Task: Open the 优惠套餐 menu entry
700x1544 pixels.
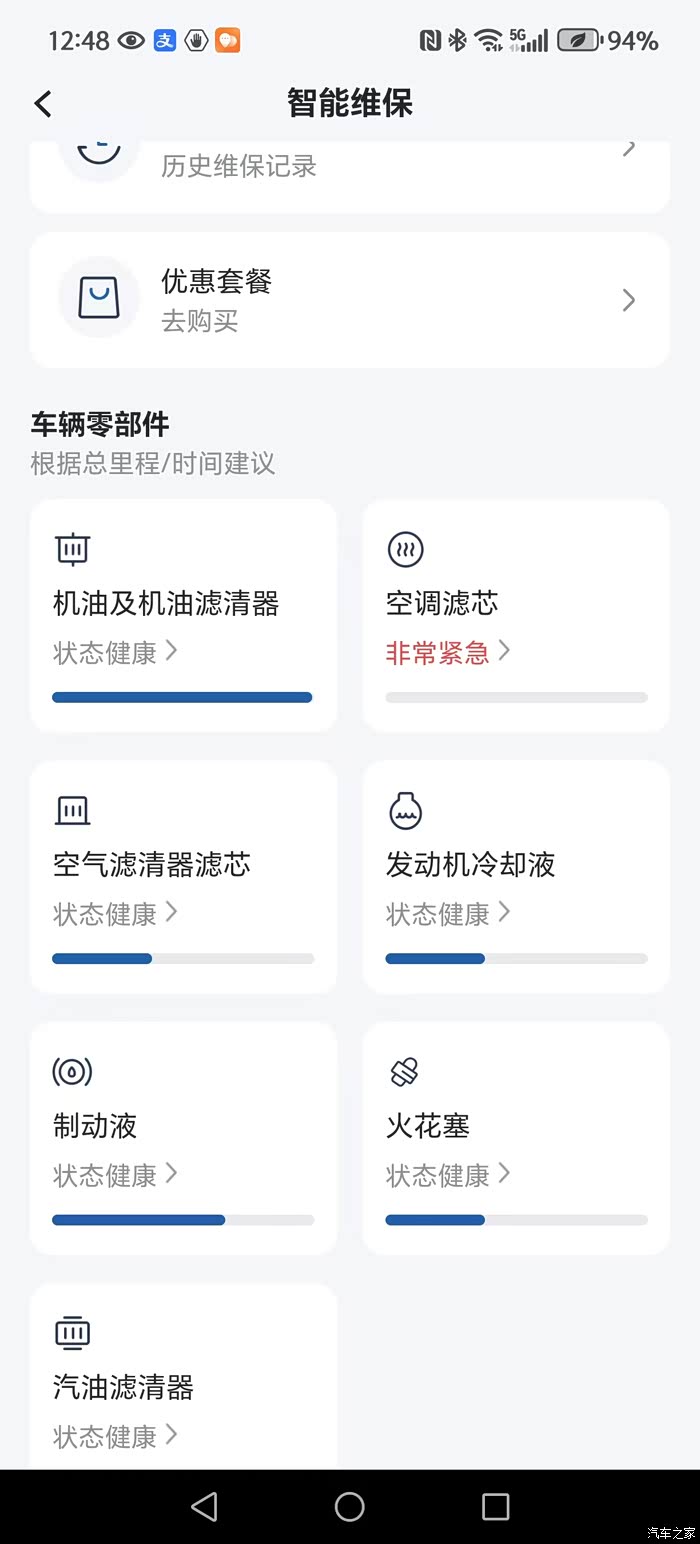Action: [x=217, y=282]
